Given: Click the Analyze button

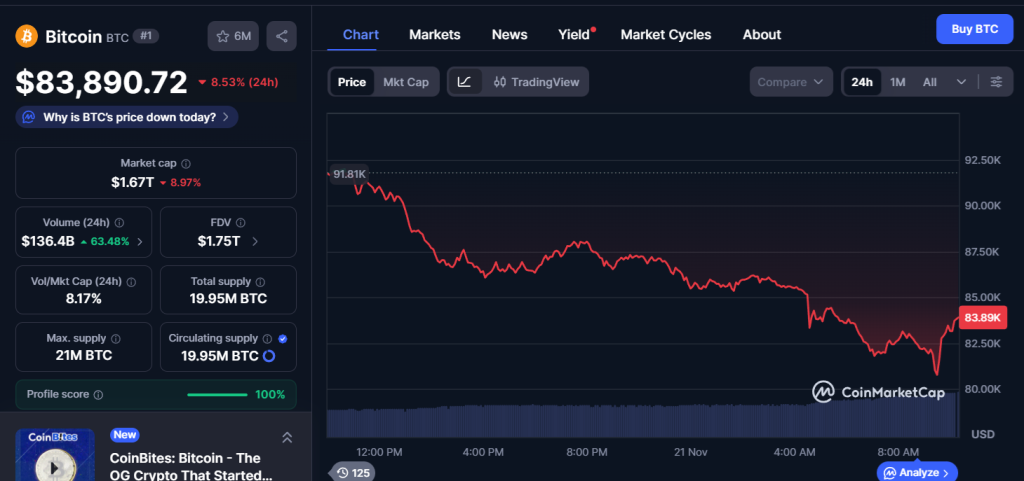Looking at the screenshot, I should click(x=917, y=473).
